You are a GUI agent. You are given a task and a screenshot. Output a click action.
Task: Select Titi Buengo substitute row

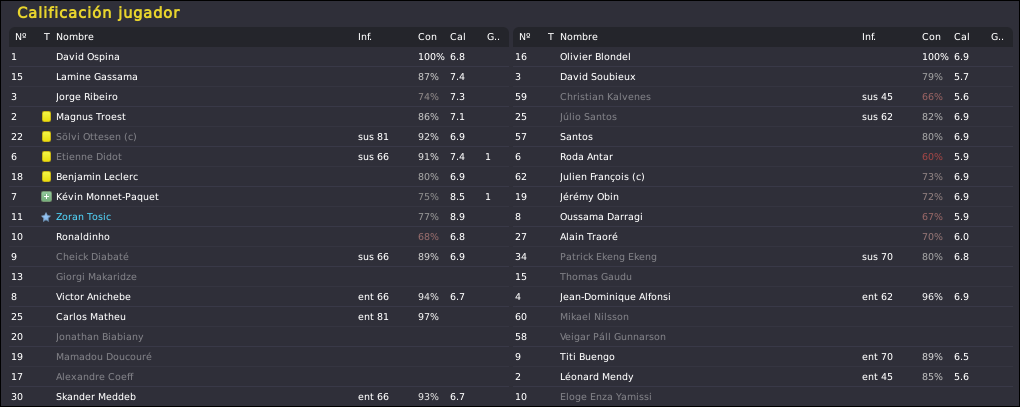[x=762, y=357]
